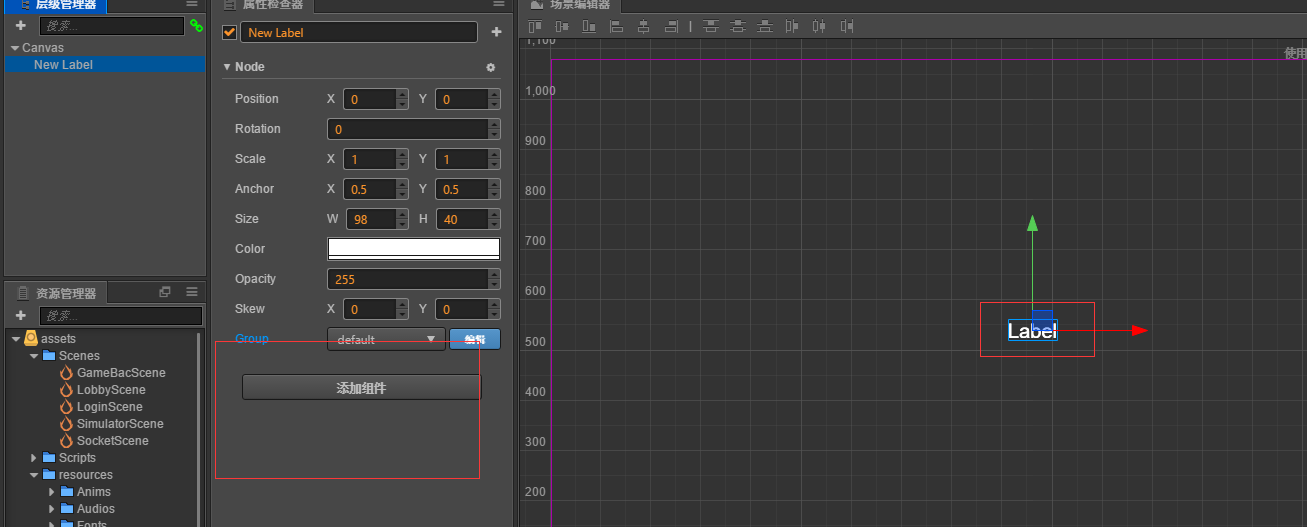Click the Label node in the scene view
Image resolution: width=1307 pixels, height=527 pixels.
[1032, 331]
